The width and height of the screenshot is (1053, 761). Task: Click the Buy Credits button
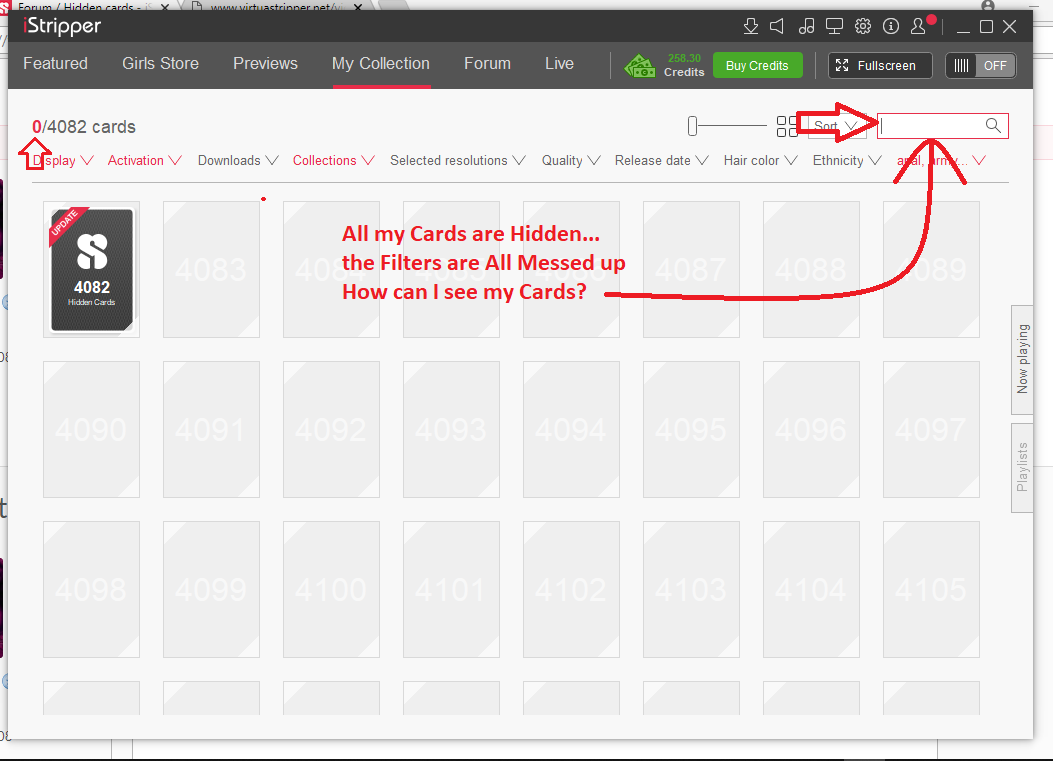pyautogui.click(x=758, y=65)
